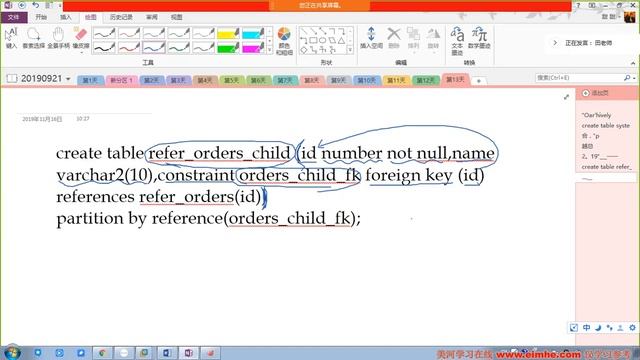Click Insert Space tool
Viewport: 640px width, 360px height.
tap(371, 38)
